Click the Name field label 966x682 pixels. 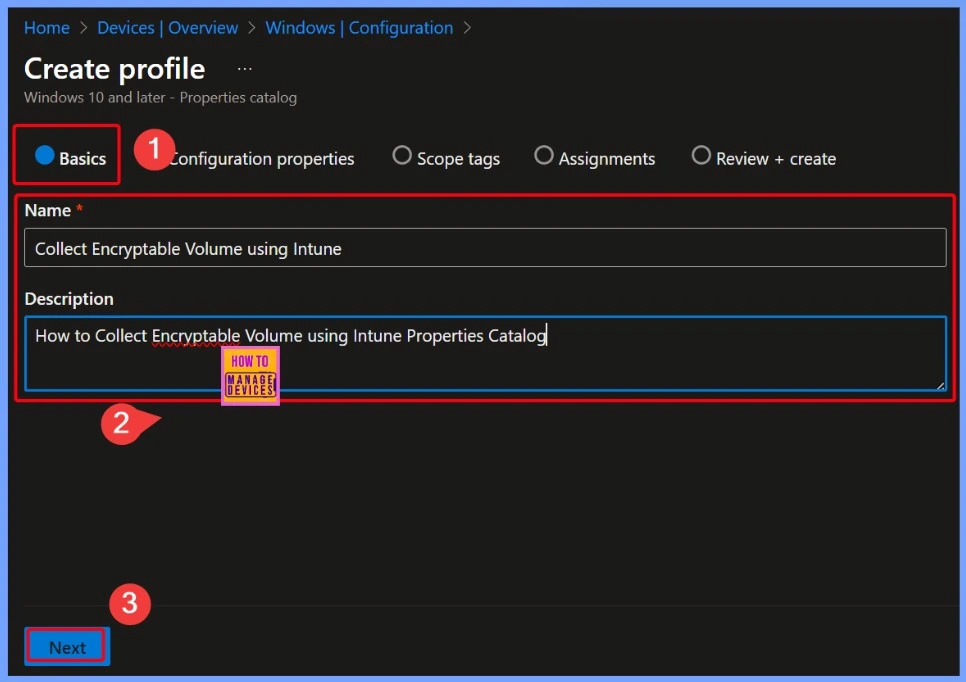[x=47, y=211]
